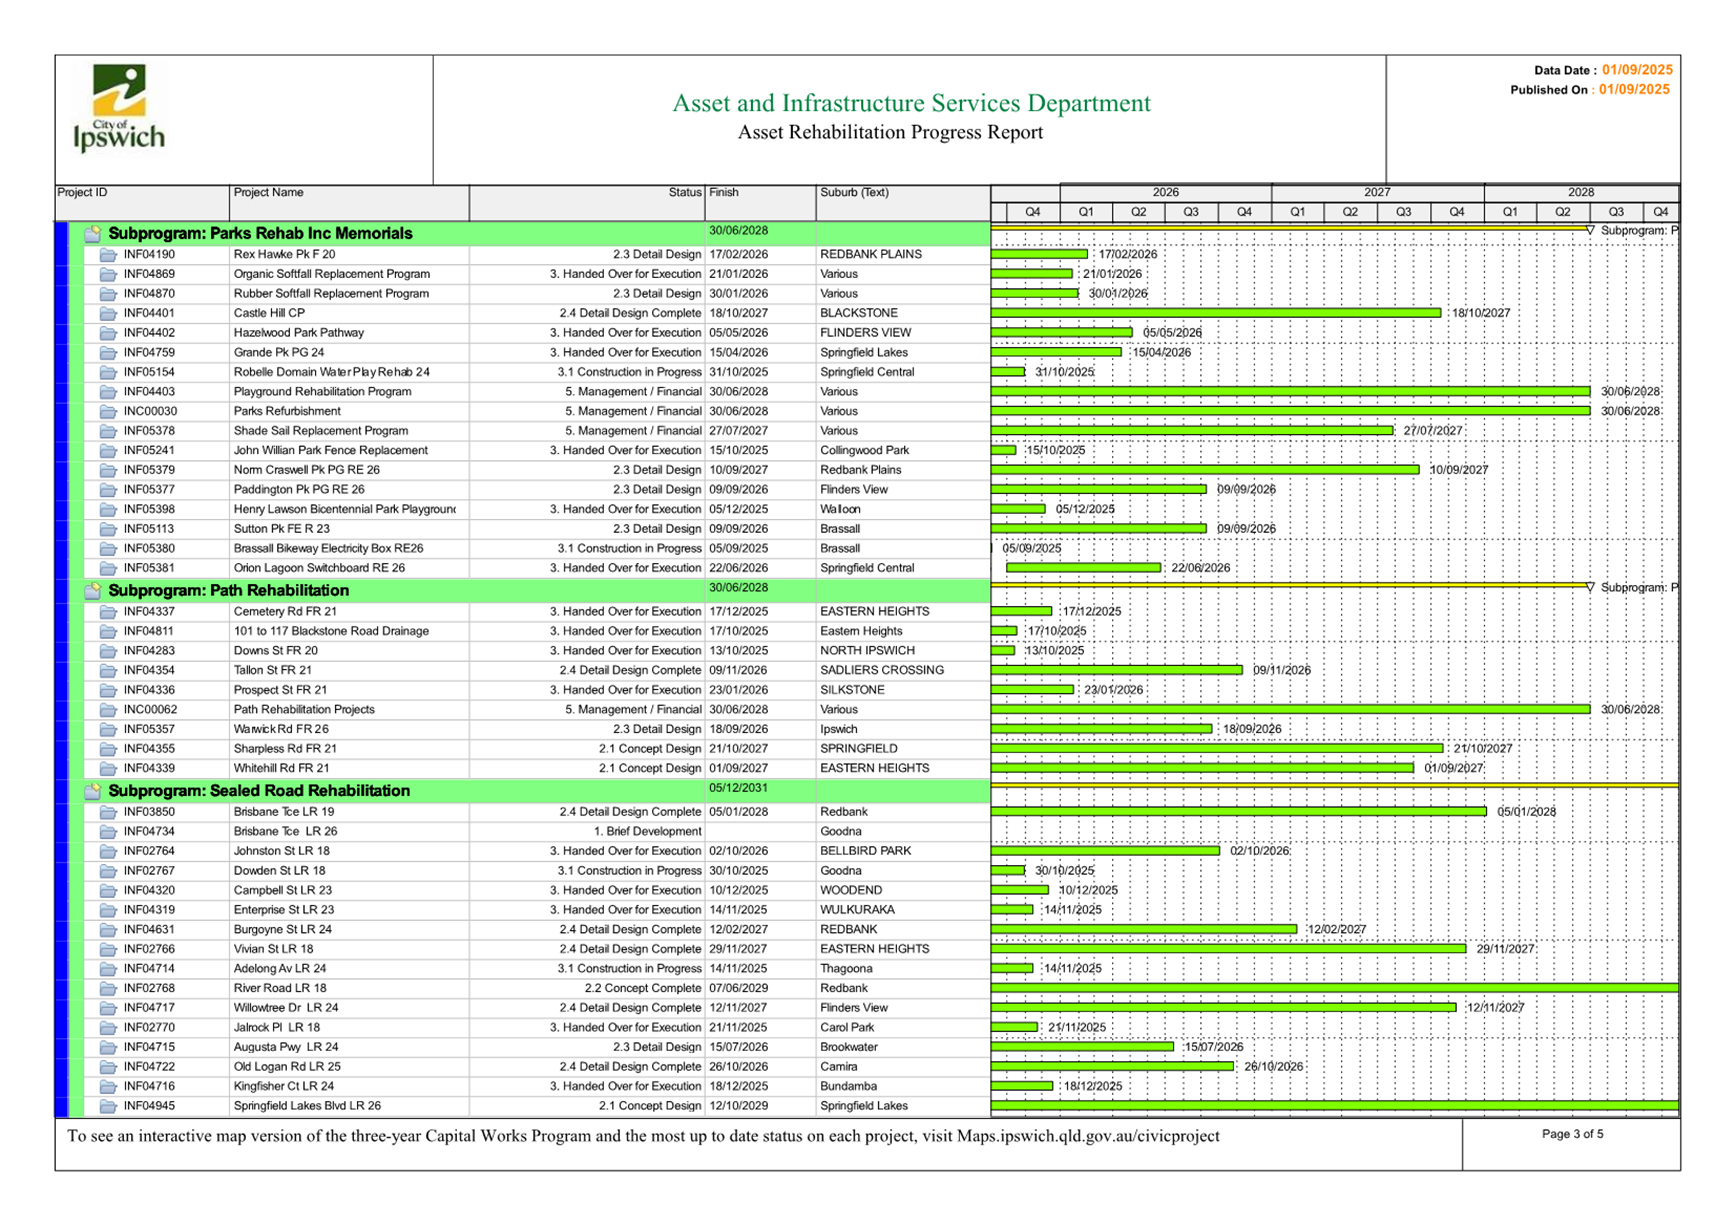Click the Gantt bar for Old Logan Rd LR 25
Screen dimensions: 1736x1226
coord(1113,1067)
